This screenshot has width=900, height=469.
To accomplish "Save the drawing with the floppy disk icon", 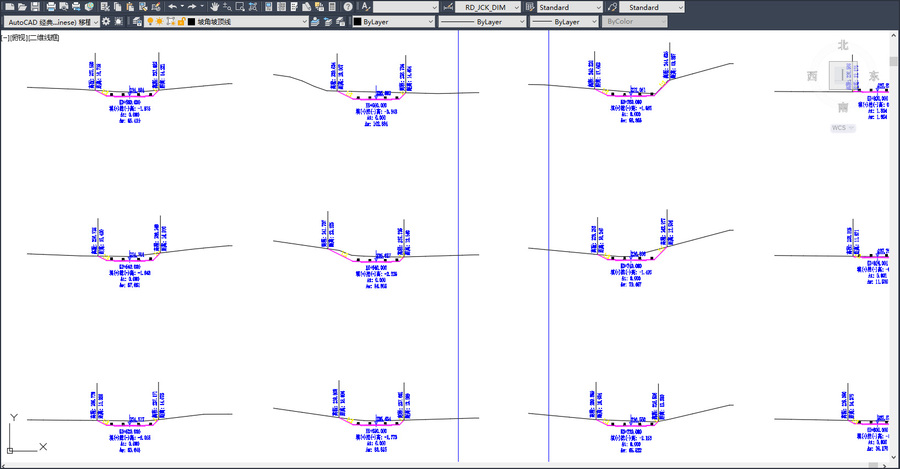I will pos(35,7).
